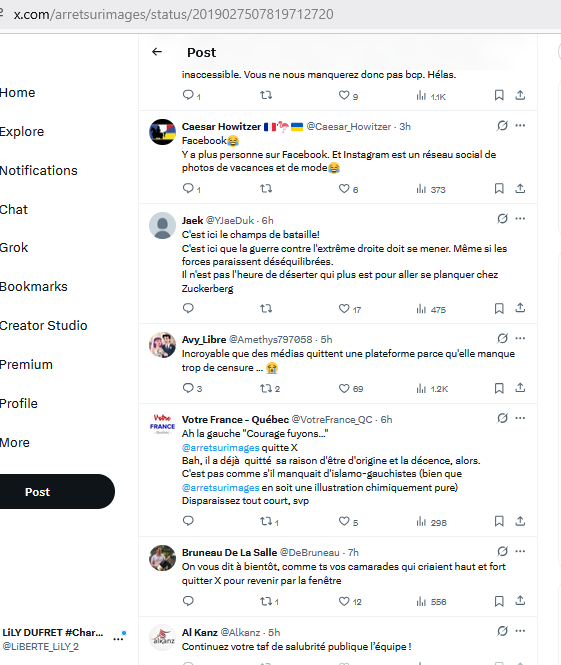Reply to Jaek's comment
Image resolution: width=561 pixels, height=665 pixels.
188,308
